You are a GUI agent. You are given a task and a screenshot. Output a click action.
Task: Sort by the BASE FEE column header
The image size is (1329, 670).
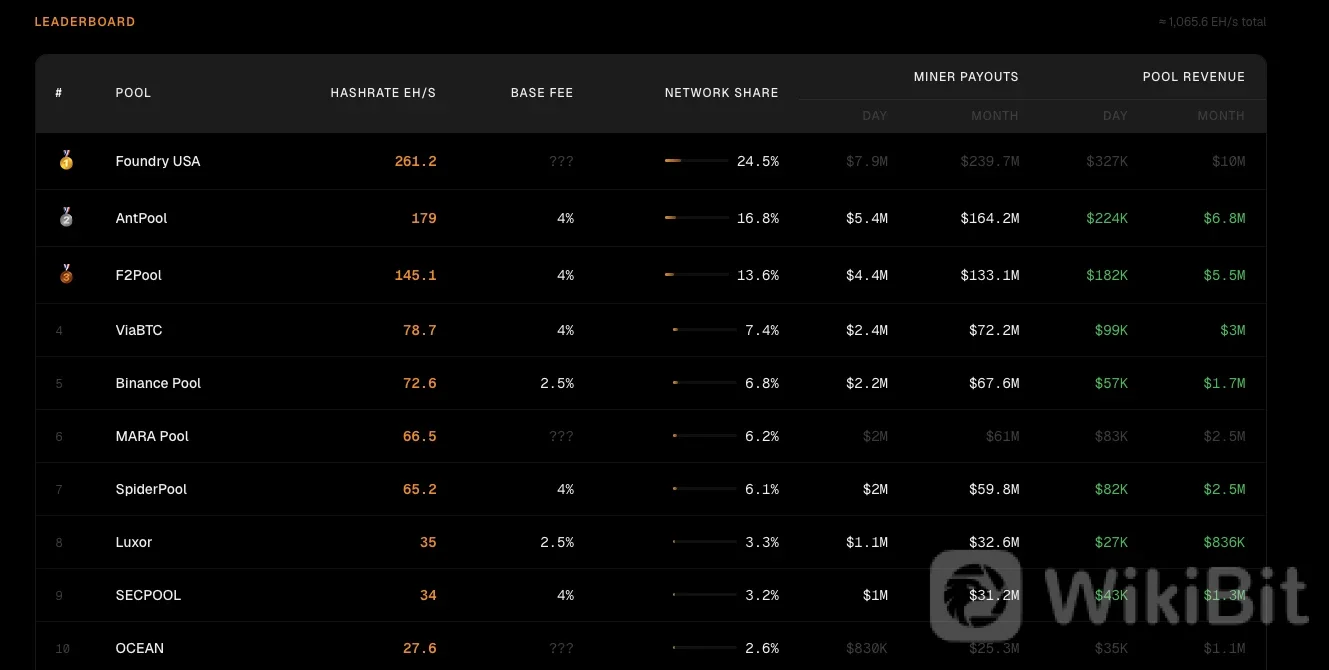[x=542, y=93]
